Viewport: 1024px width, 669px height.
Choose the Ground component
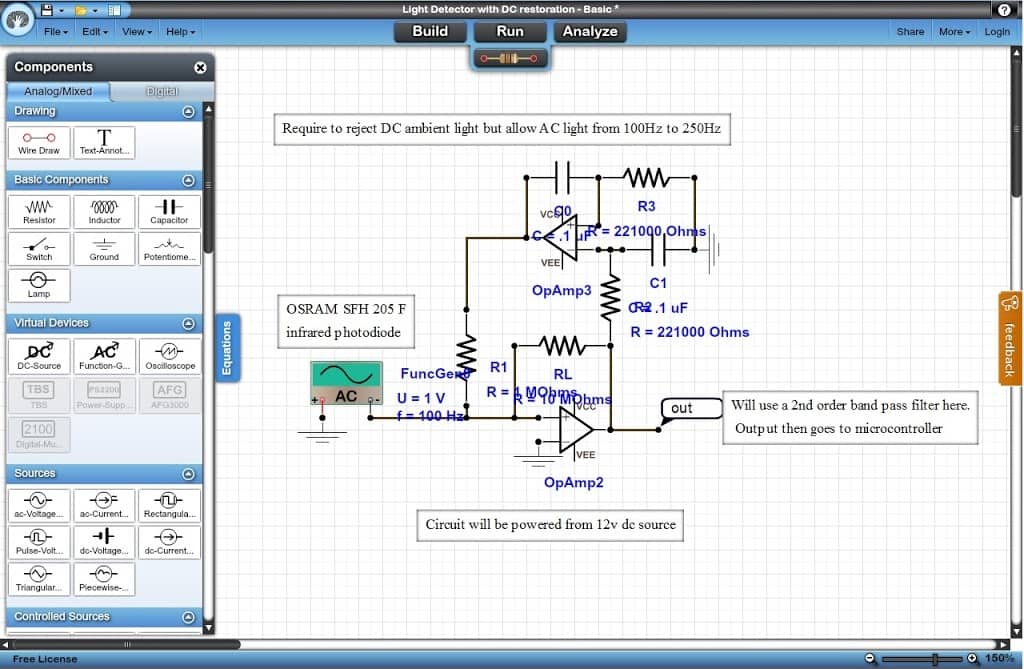tap(104, 249)
